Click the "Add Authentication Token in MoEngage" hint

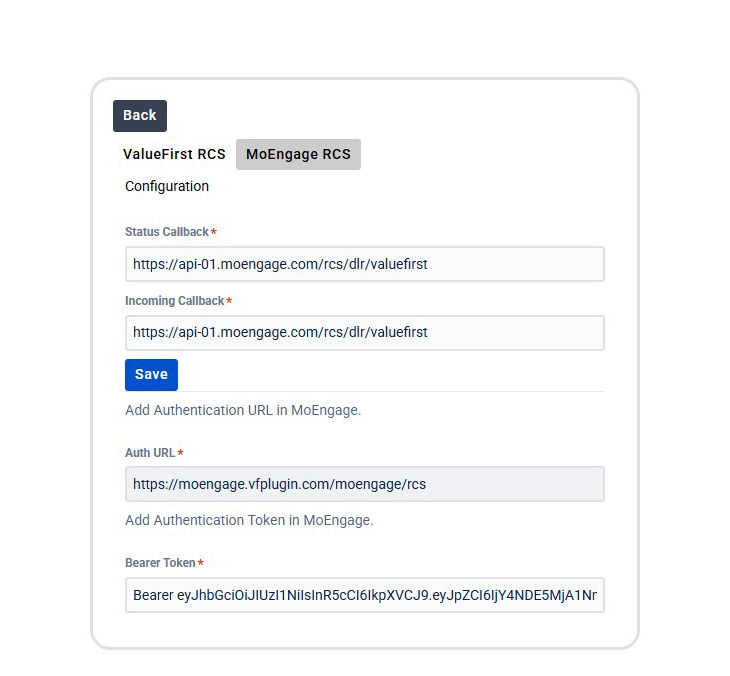[249, 520]
